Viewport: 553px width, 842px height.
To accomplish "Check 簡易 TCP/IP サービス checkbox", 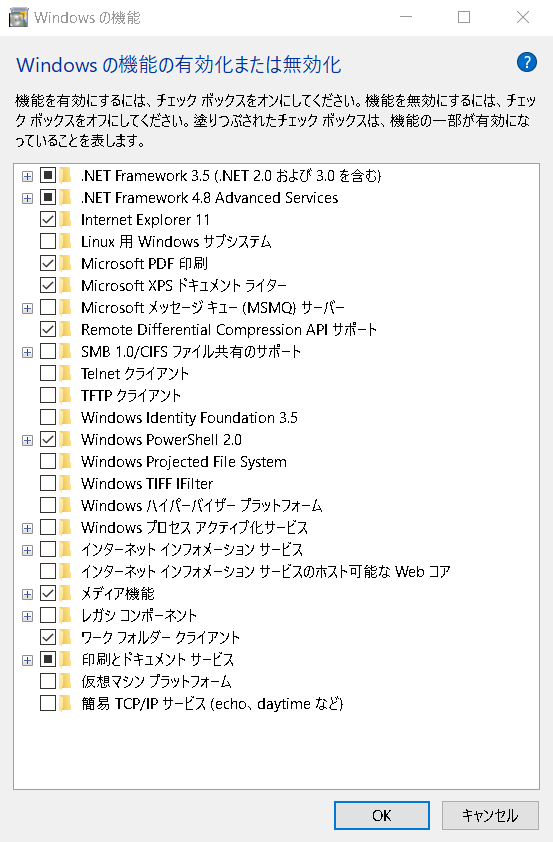I will (x=48, y=703).
